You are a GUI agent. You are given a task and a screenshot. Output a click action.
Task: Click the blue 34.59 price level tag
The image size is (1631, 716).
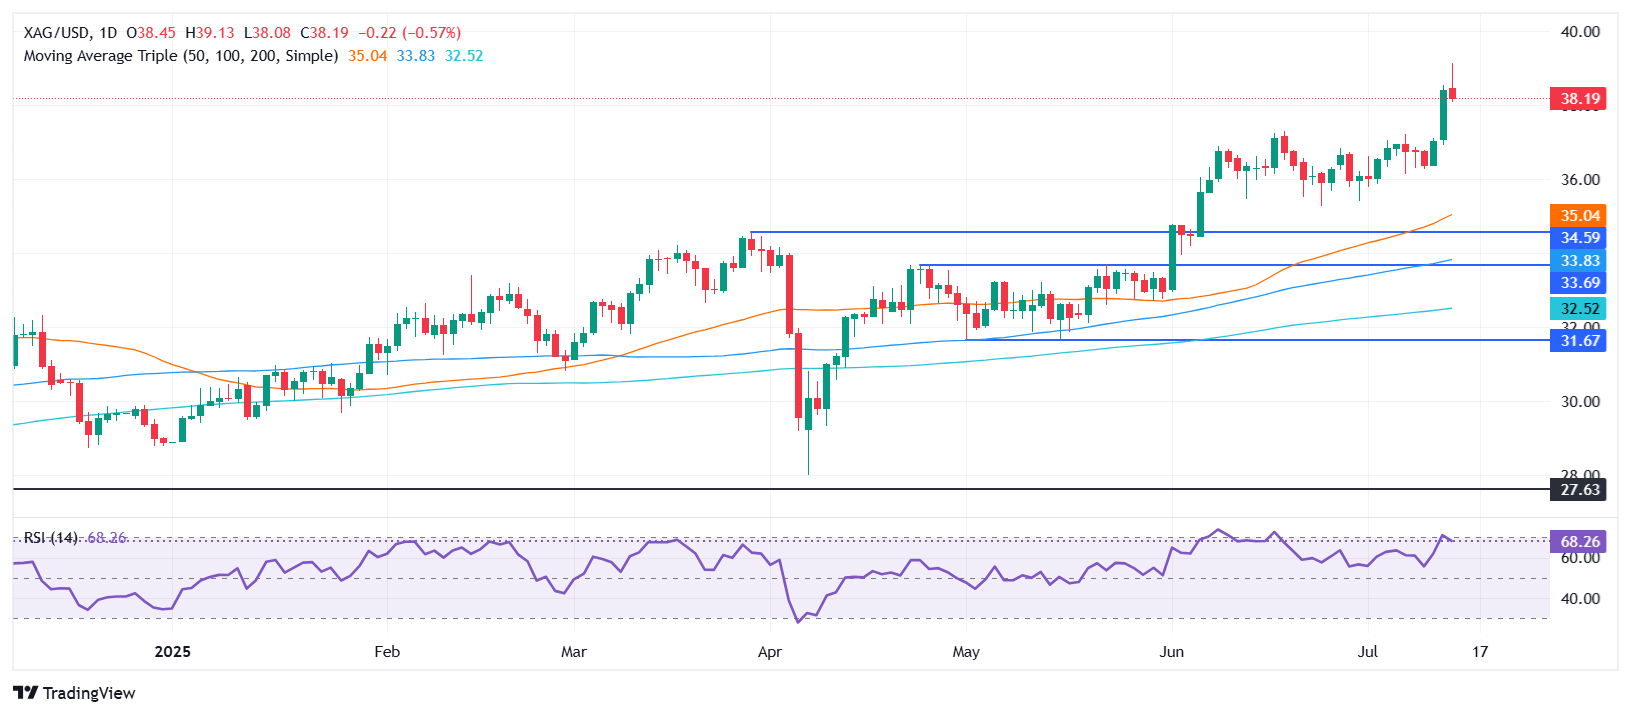click(x=1580, y=238)
